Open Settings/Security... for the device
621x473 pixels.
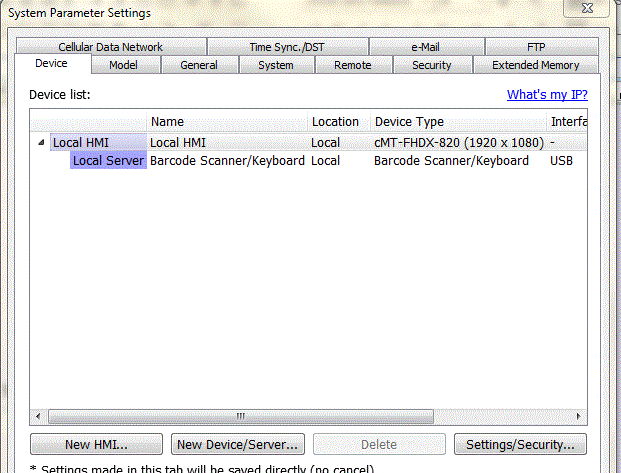(519, 444)
